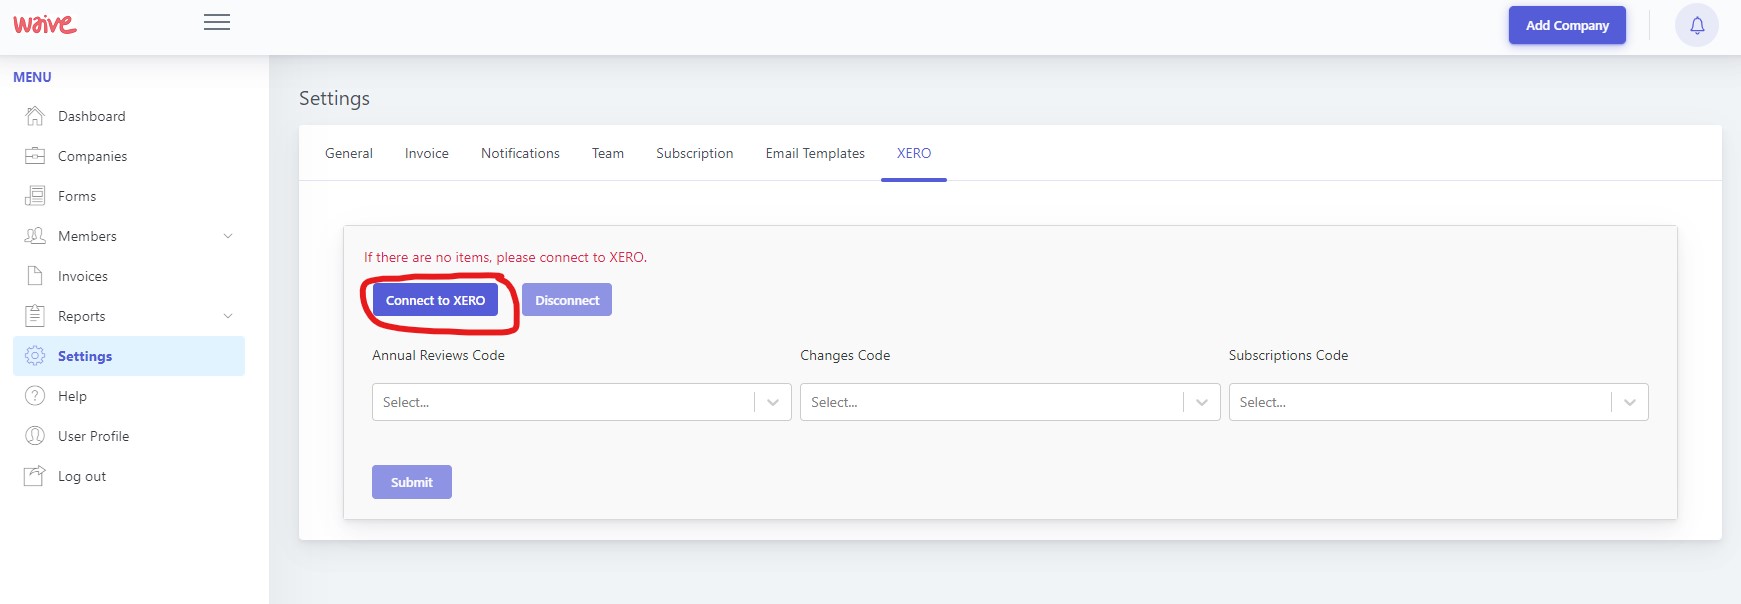This screenshot has height=604, width=1741.
Task: Expand the Reports submenu chevron
Action: (228, 316)
